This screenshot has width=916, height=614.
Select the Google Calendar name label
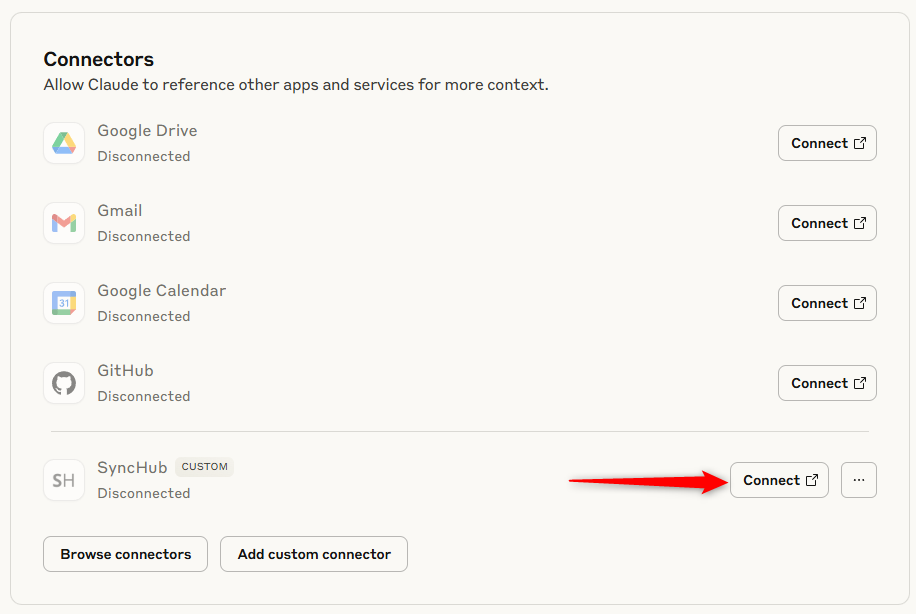161,291
